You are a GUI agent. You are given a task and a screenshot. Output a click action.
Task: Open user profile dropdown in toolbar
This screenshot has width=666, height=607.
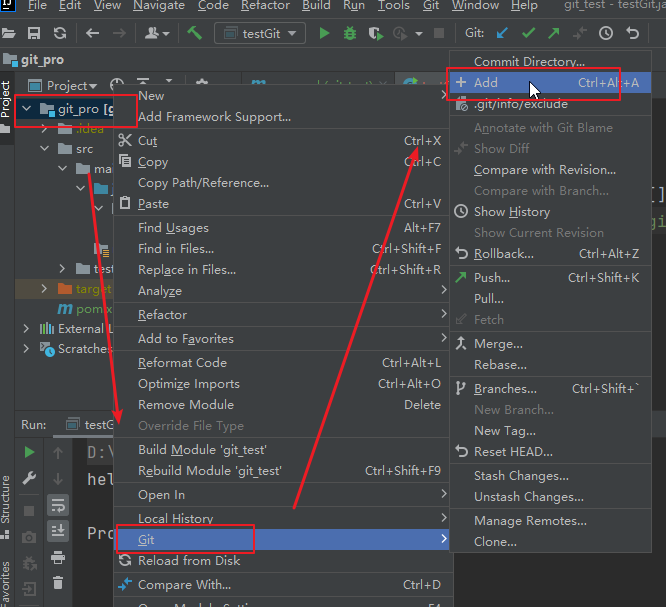coord(157,33)
